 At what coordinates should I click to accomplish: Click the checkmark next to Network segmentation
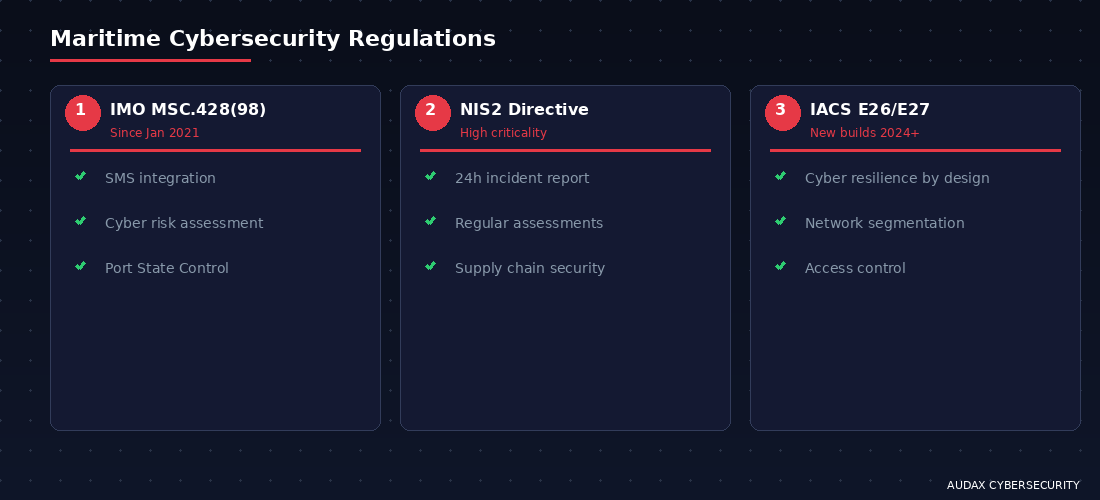coord(781,221)
